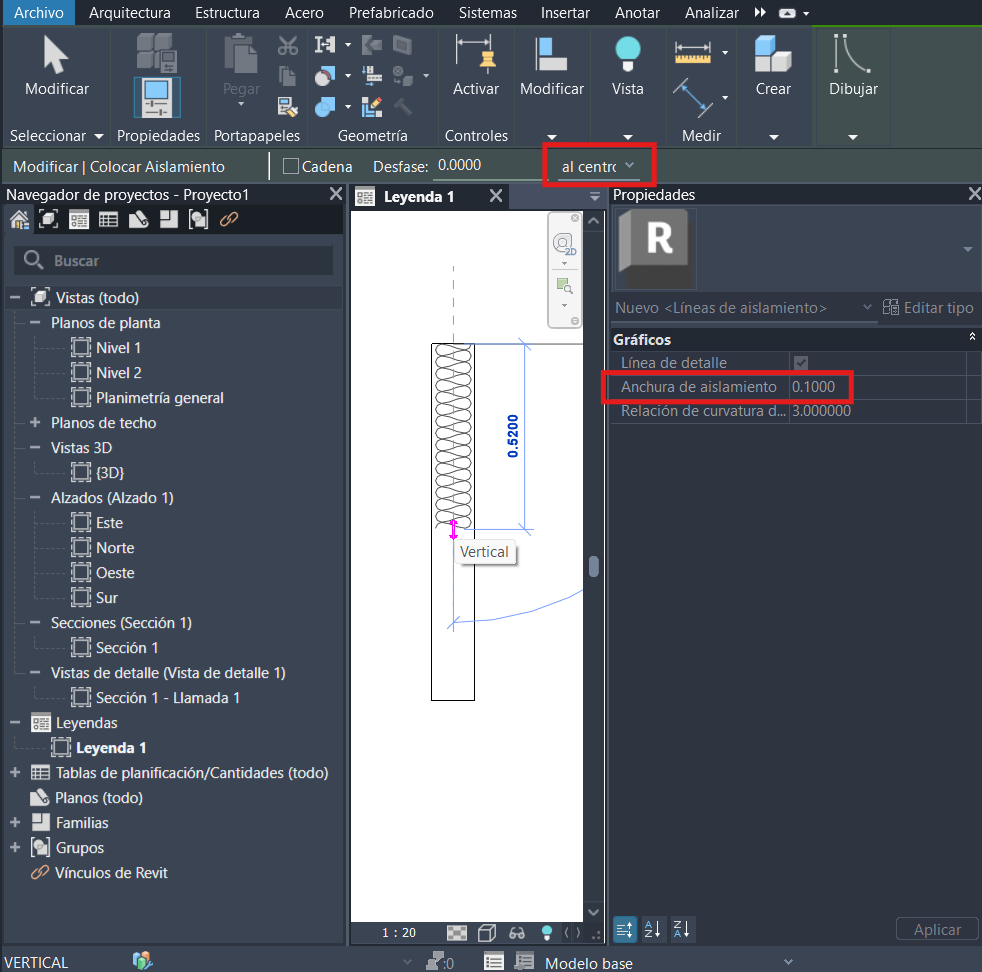Viewport: 982px width, 972px height.
Task: Click the Editar tipo button
Action: pos(927,308)
